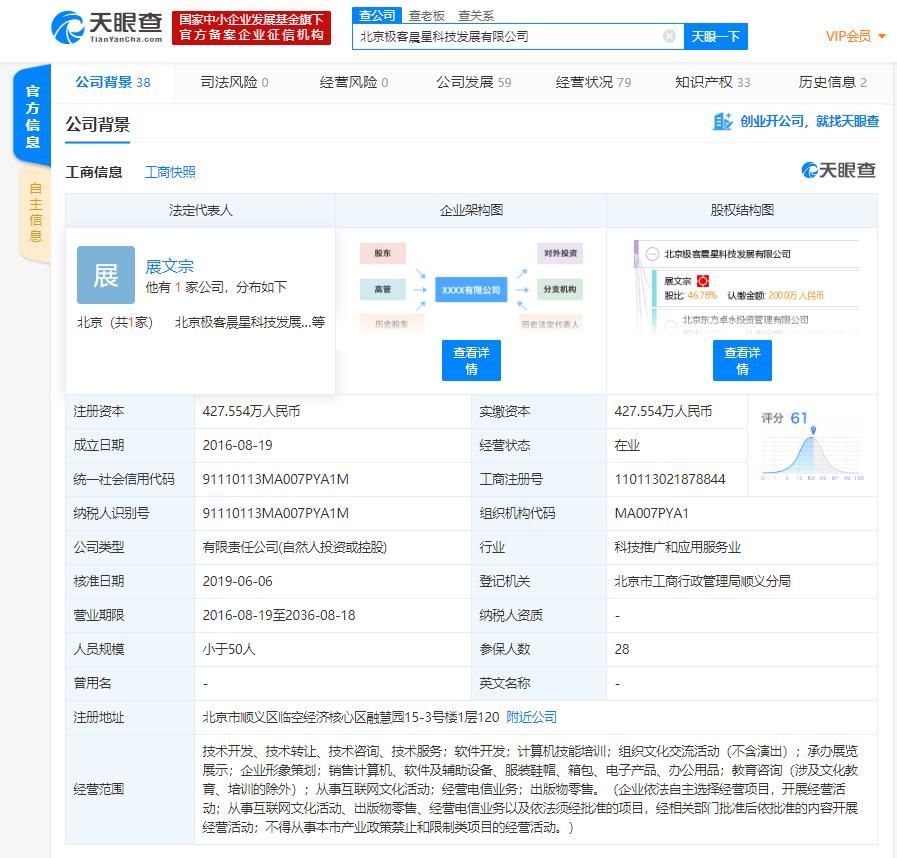Click 查看详情 under the 股权结构图 panel
Viewport: 897px width, 858px height.
pos(742,360)
